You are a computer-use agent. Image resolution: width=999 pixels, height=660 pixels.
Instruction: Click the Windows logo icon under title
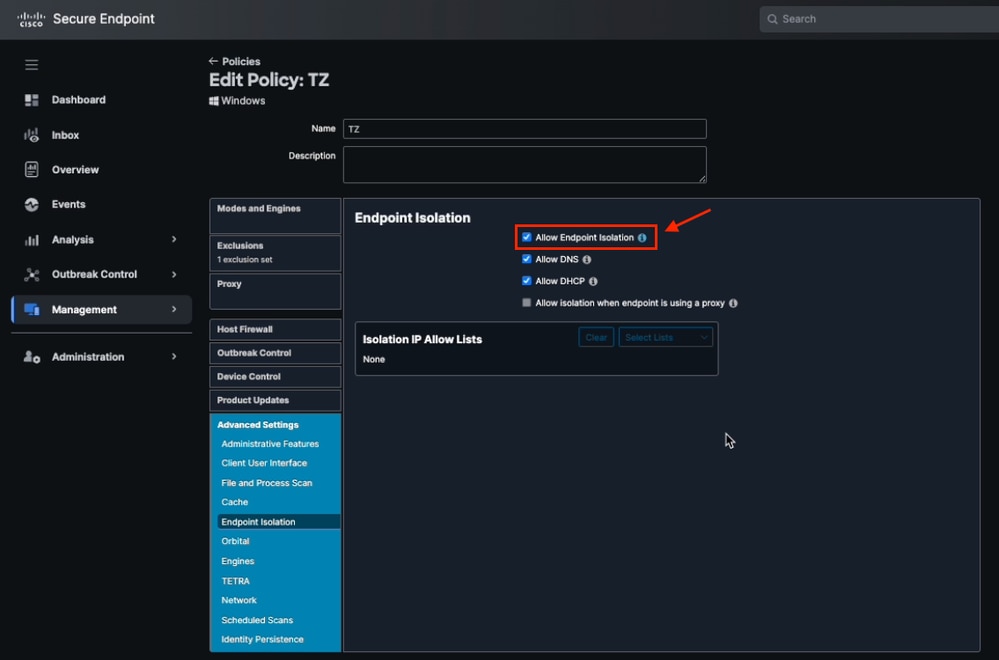[x=213, y=101]
